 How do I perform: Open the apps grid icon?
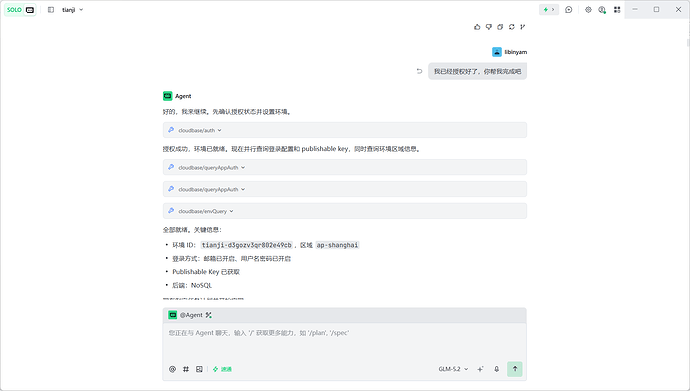tap(617, 10)
